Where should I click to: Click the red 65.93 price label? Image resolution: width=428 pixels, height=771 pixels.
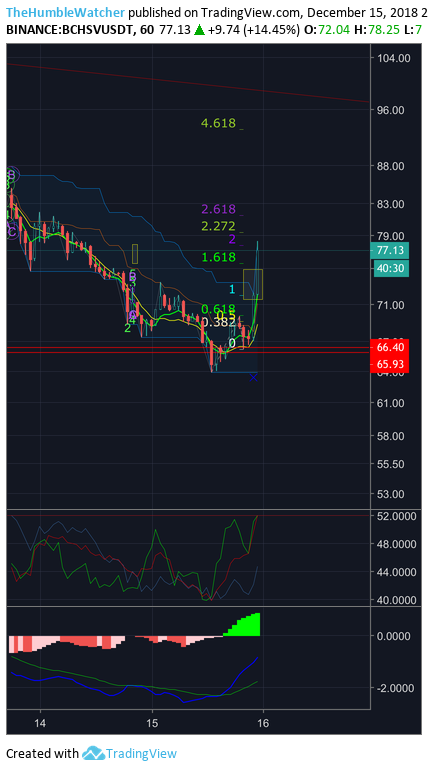coord(390,364)
